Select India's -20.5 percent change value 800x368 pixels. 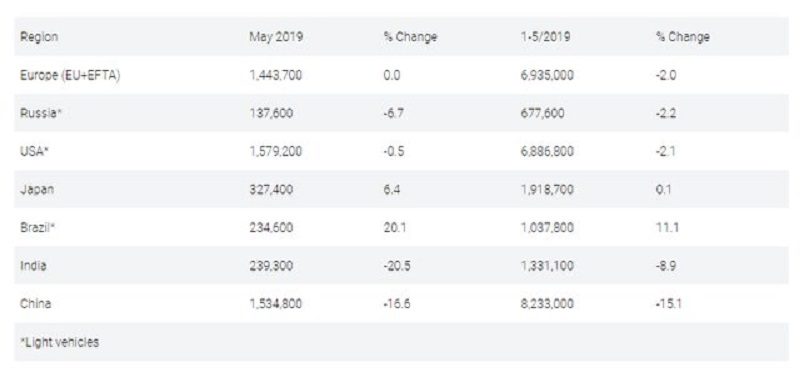click(x=397, y=265)
